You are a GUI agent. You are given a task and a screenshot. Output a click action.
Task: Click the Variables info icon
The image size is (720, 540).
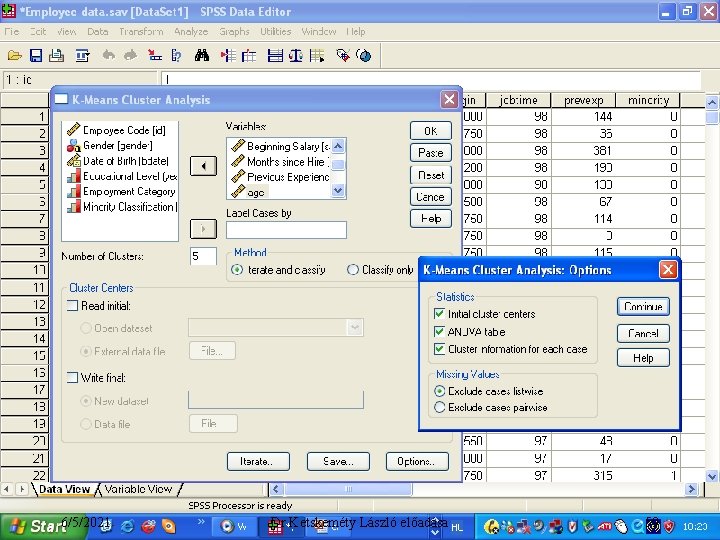click(x=176, y=56)
